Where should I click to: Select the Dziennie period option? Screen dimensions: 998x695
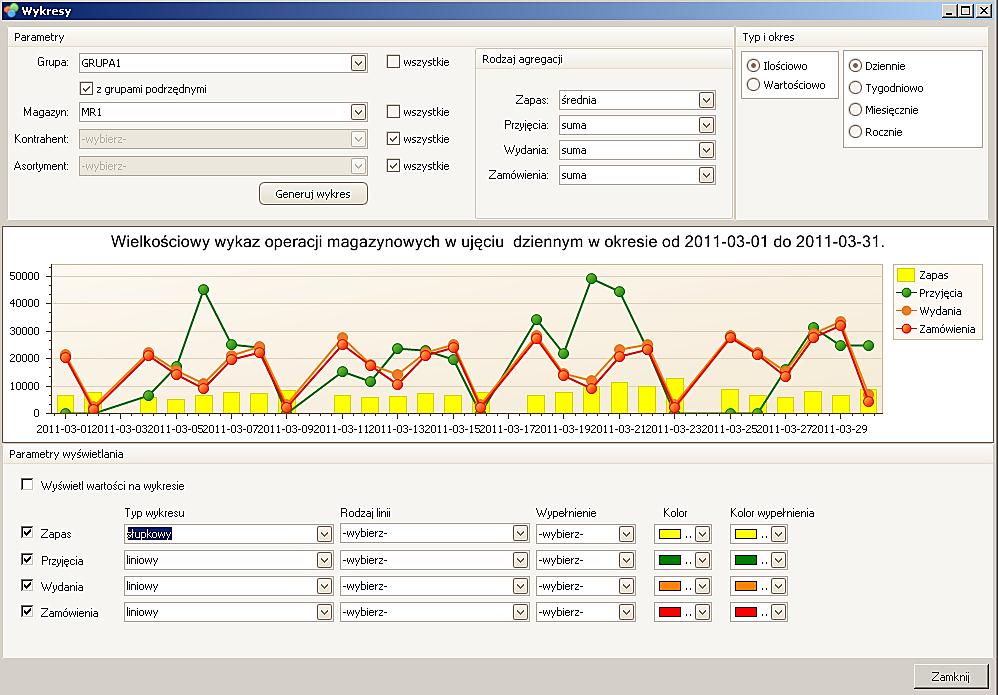tap(855, 66)
